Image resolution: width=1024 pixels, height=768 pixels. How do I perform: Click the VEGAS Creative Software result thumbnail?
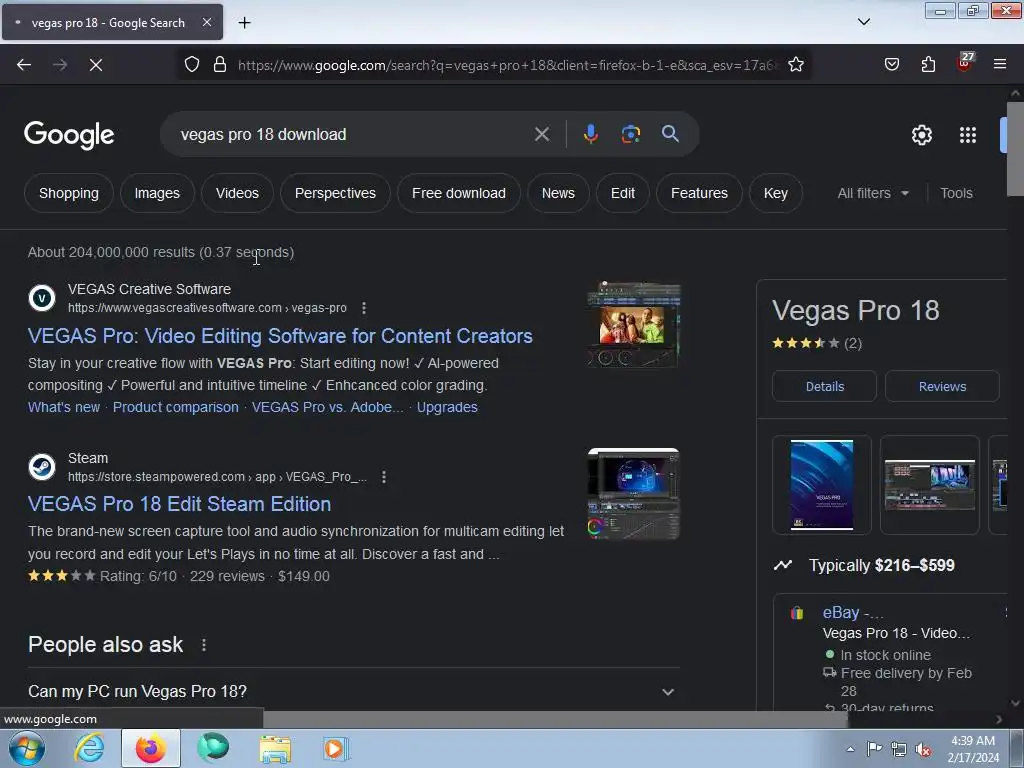click(633, 325)
